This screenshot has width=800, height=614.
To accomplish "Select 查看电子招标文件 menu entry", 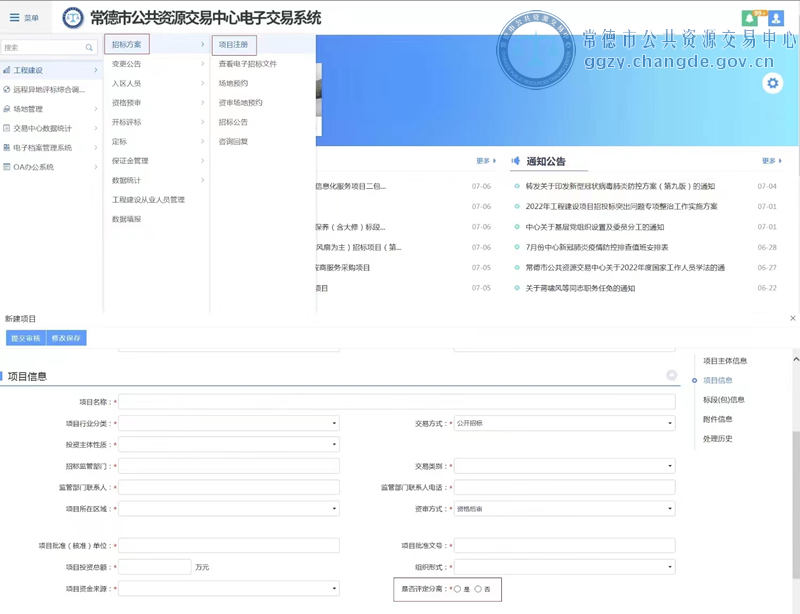I will (x=247, y=64).
